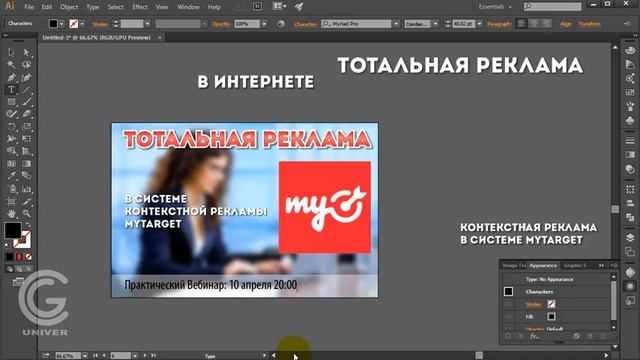Open the Myriad Pro font family dropdown
This screenshot has height=360, width=640.
pos(396,24)
